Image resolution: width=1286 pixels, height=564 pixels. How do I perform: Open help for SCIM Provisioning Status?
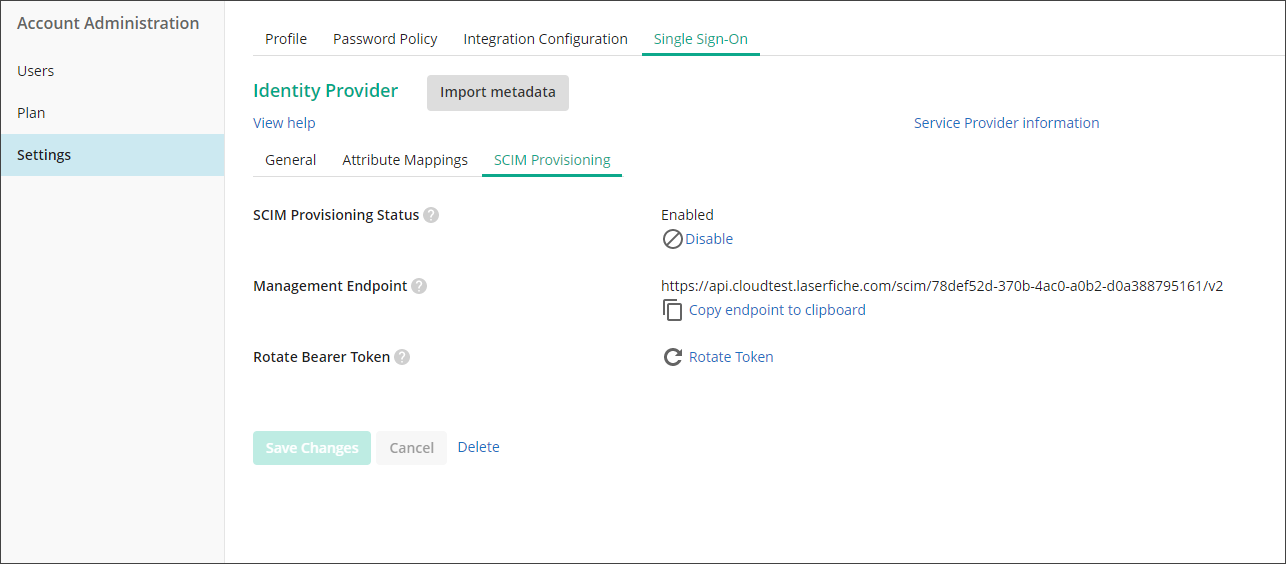click(431, 215)
